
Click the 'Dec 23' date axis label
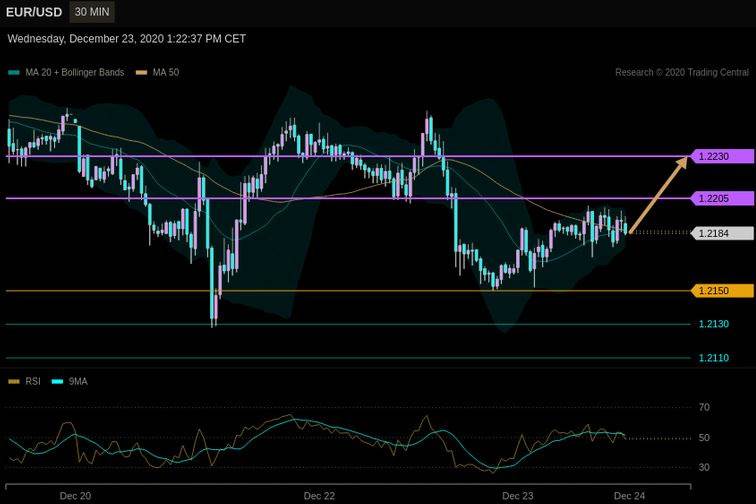[518, 496]
